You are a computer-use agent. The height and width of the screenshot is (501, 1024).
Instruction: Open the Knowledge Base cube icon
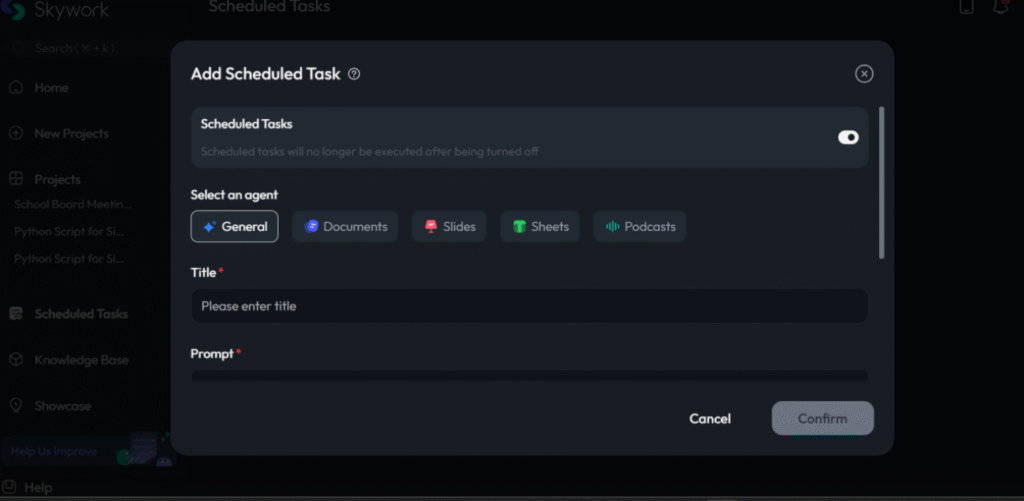[x=16, y=360]
